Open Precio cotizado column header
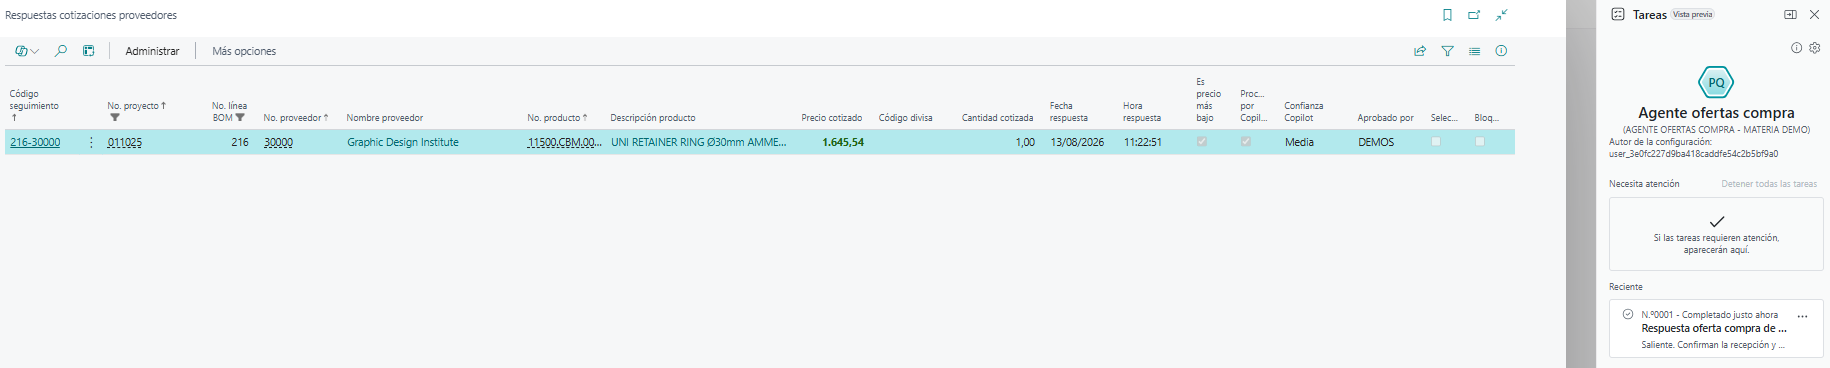The width and height of the screenshot is (1830, 368). click(831, 118)
